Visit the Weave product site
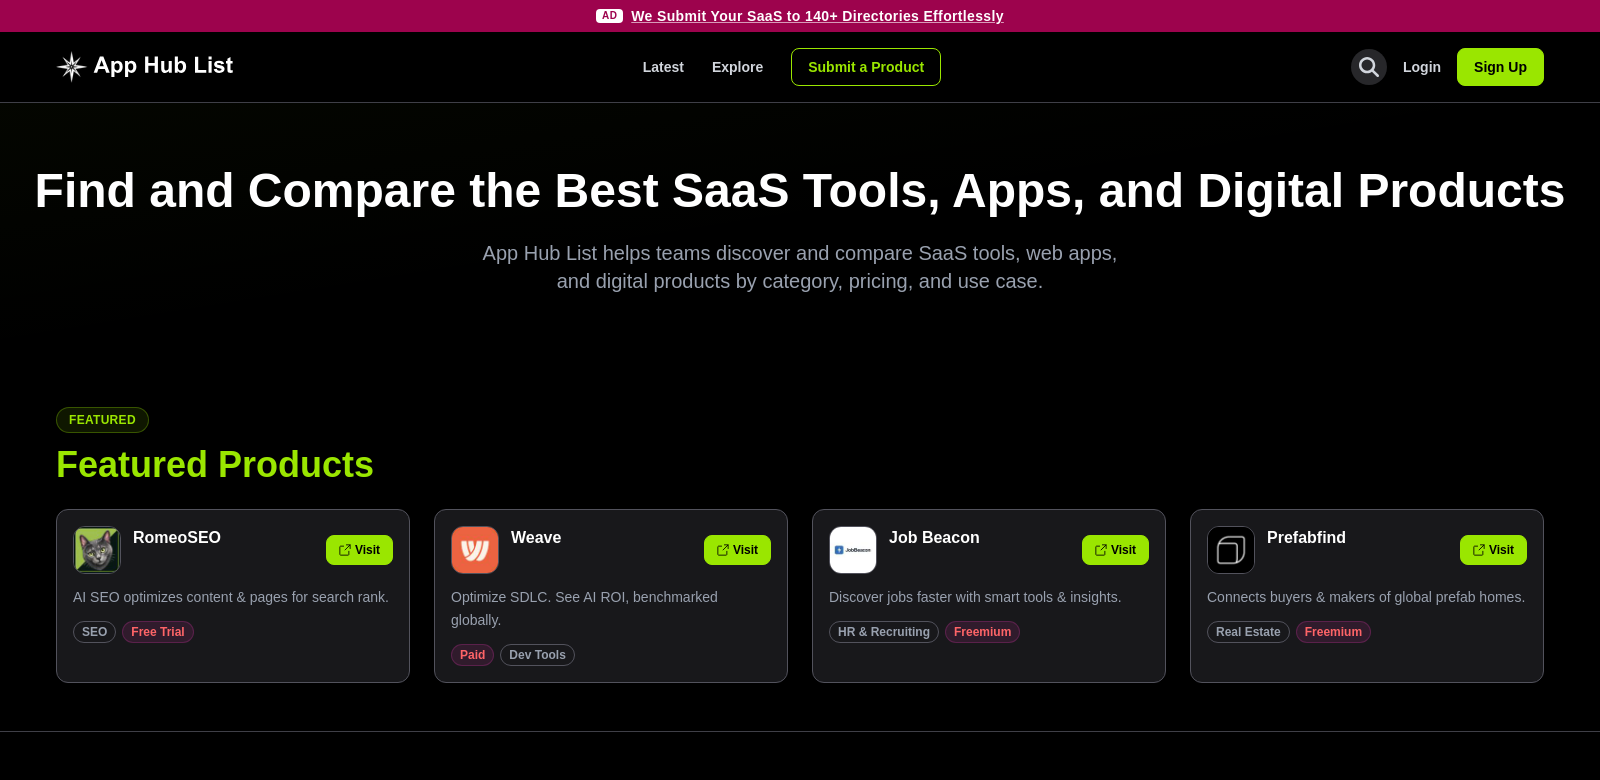1600x780 pixels. click(x=737, y=550)
